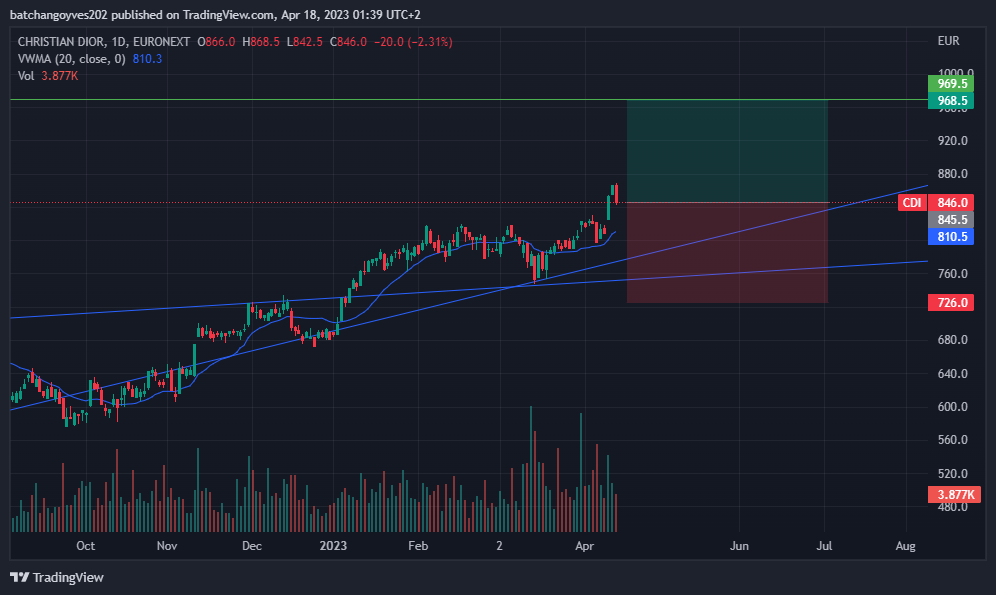Click the 640.0 price axis label

click(x=953, y=373)
